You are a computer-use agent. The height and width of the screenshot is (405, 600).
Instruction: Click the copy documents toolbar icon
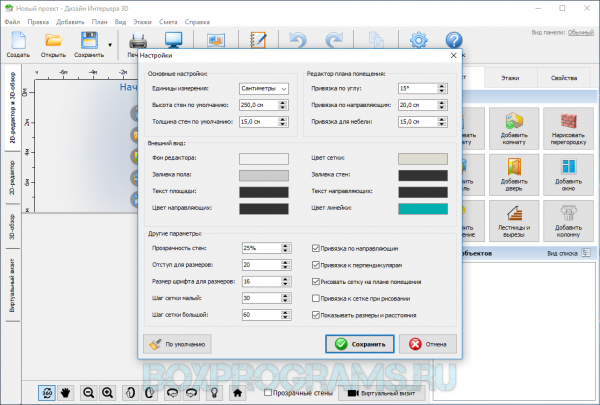[376, 40]
